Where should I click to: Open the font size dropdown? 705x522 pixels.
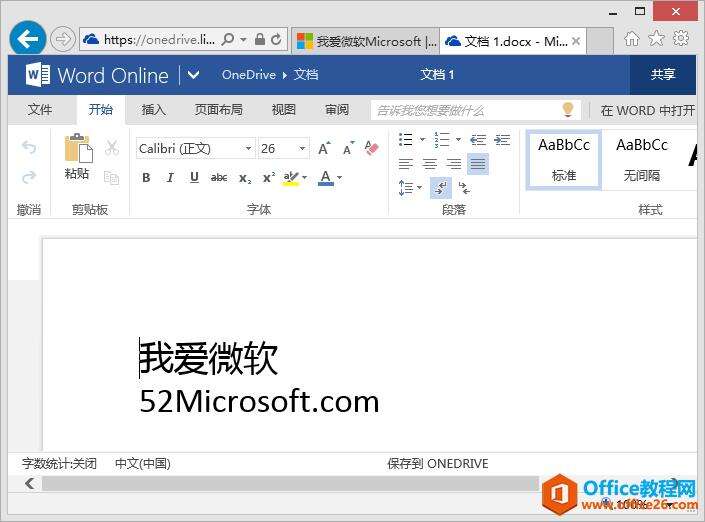point(302,149)
